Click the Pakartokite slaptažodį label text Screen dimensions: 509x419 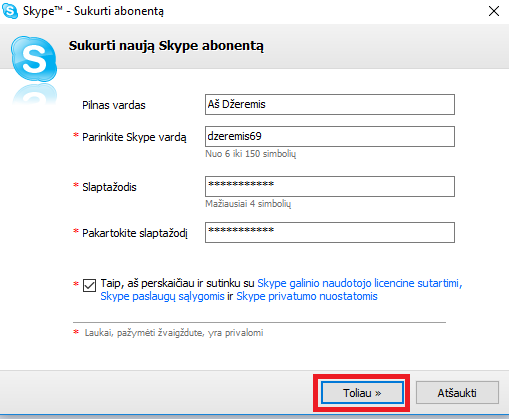point(135,233)
